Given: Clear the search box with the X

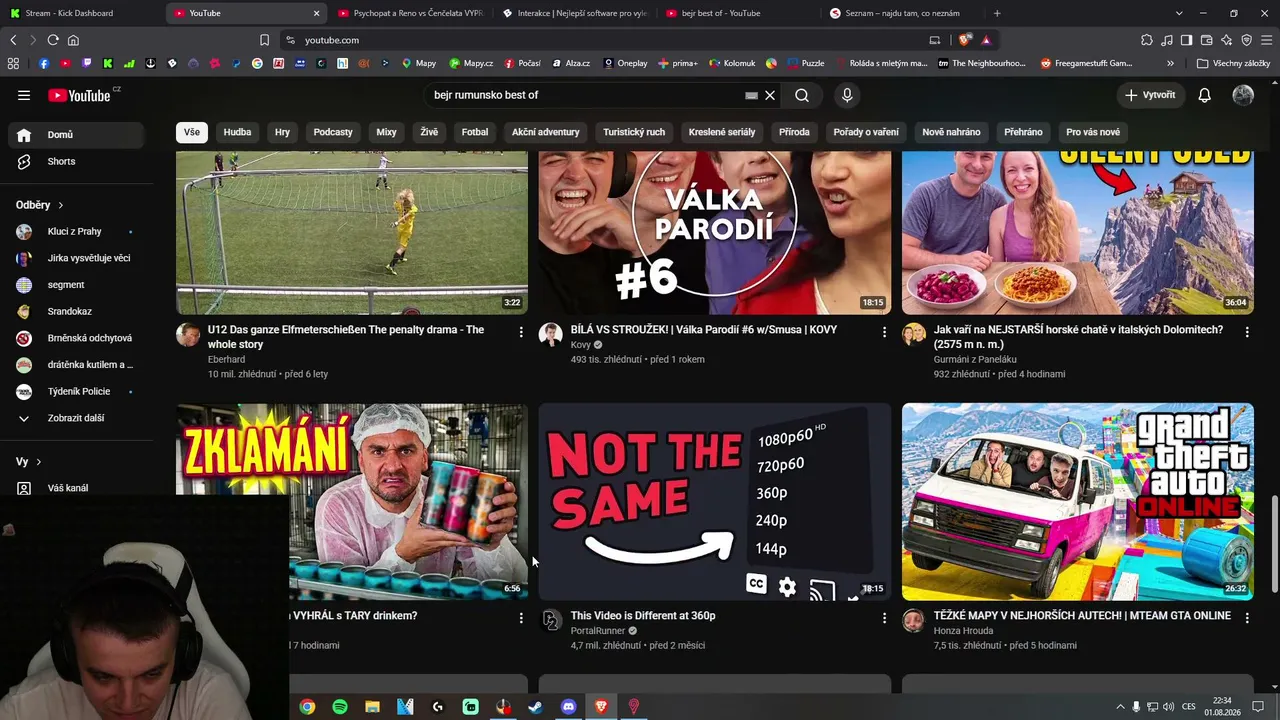Looking at the screenshot, I should pyautogui.click(x=770, y=95).
